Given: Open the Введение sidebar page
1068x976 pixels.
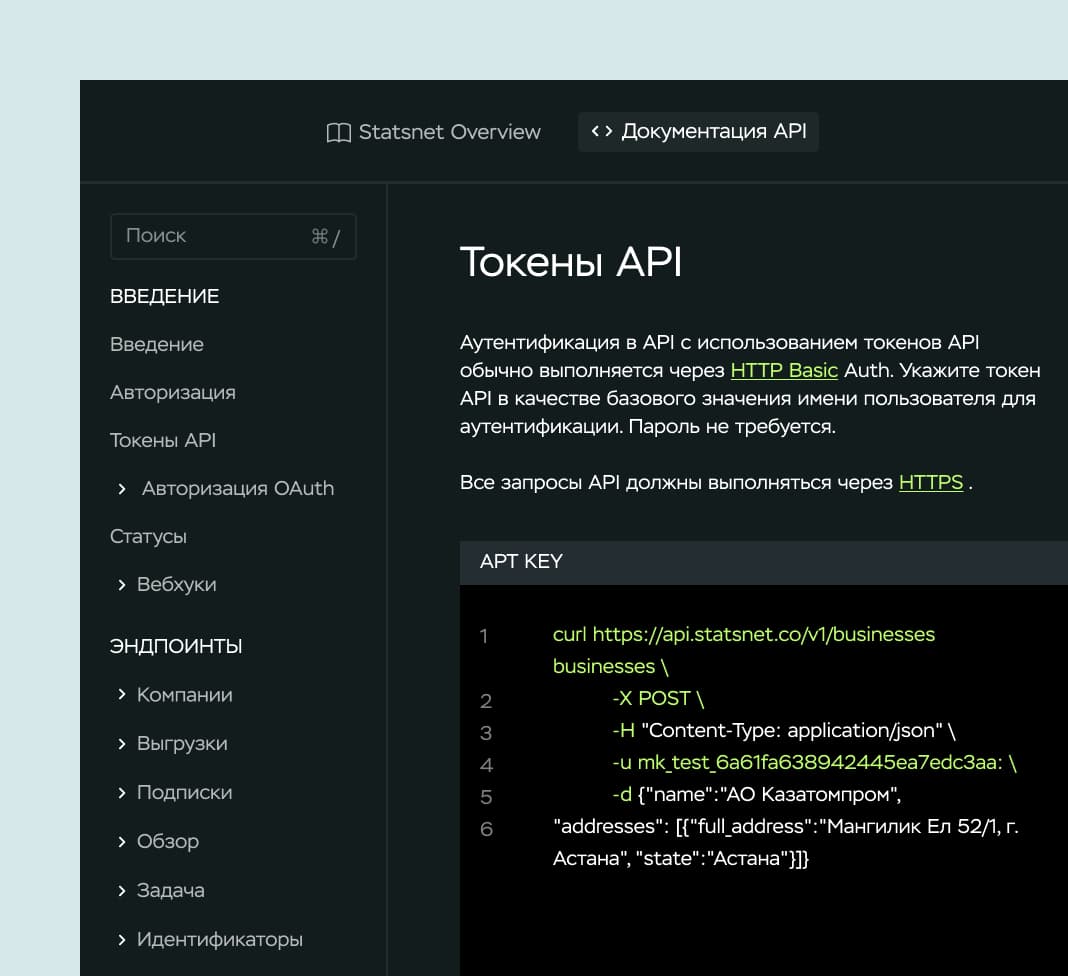Looking at the screenshot, I should (x=157, y=345).
